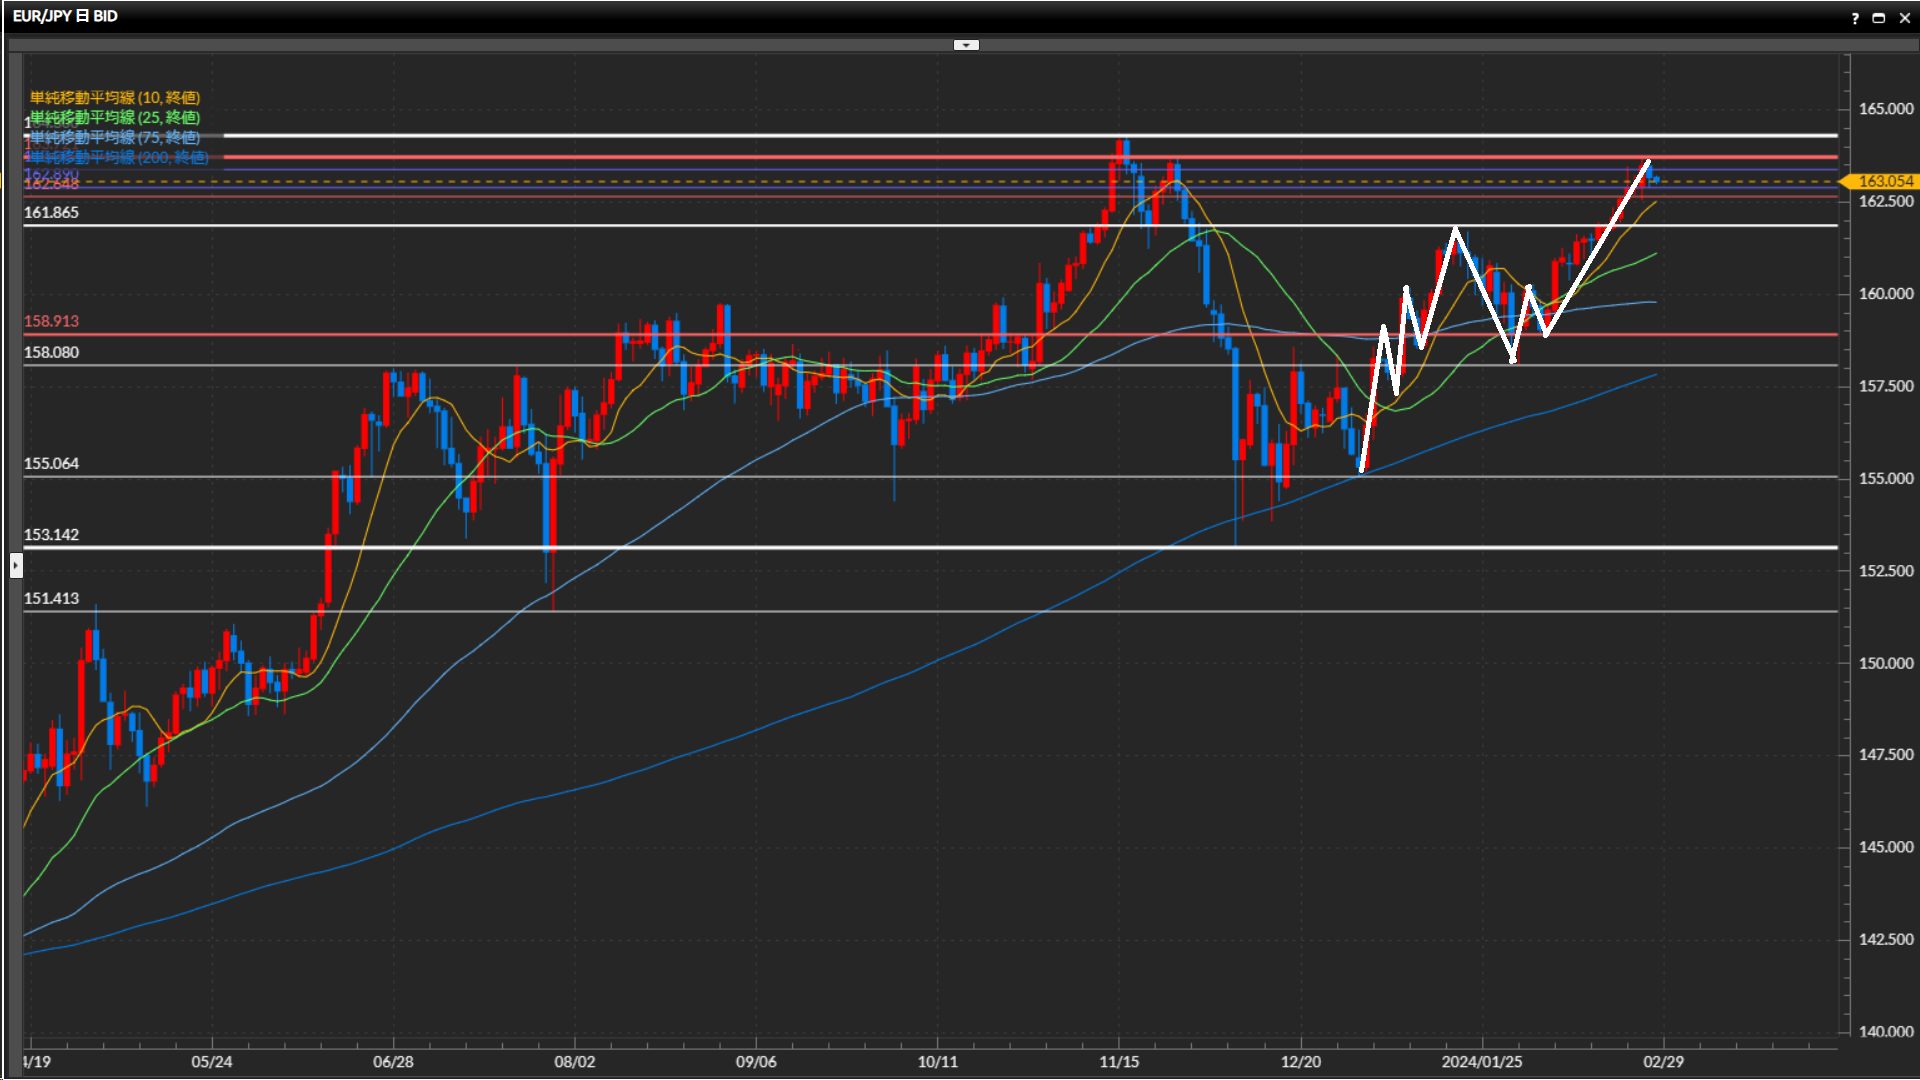1920x1080 pixels.
Task: Click the 2024/01/25 date axis label
Action: pyautogui.click(x=1481, y=1062)
